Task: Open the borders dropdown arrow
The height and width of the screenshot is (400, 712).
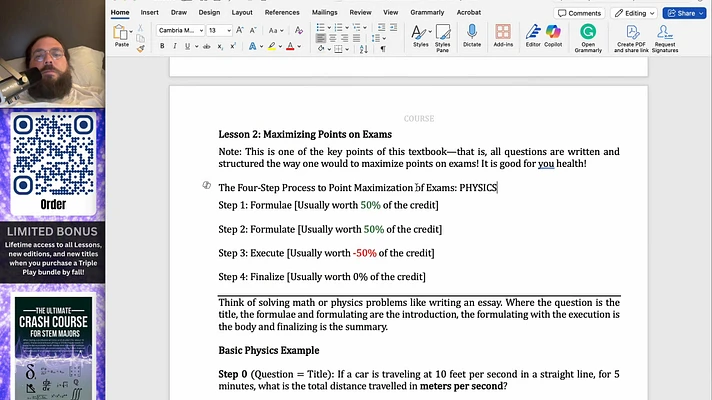Action: tap(347, 49)
